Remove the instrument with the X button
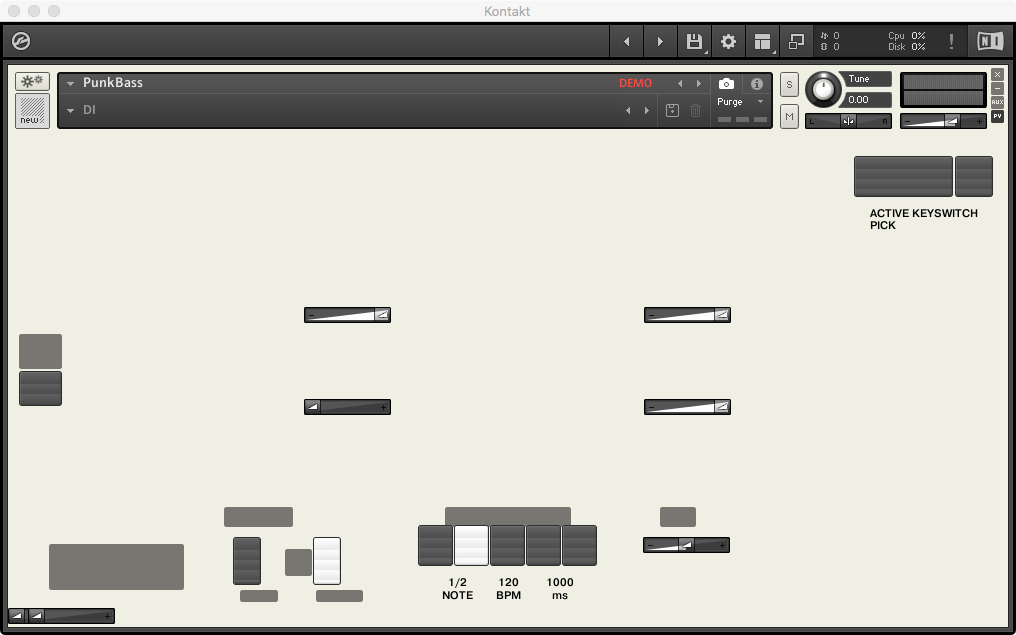The height and width of the screenshot is (635, 1016). [x=997, y=75]
